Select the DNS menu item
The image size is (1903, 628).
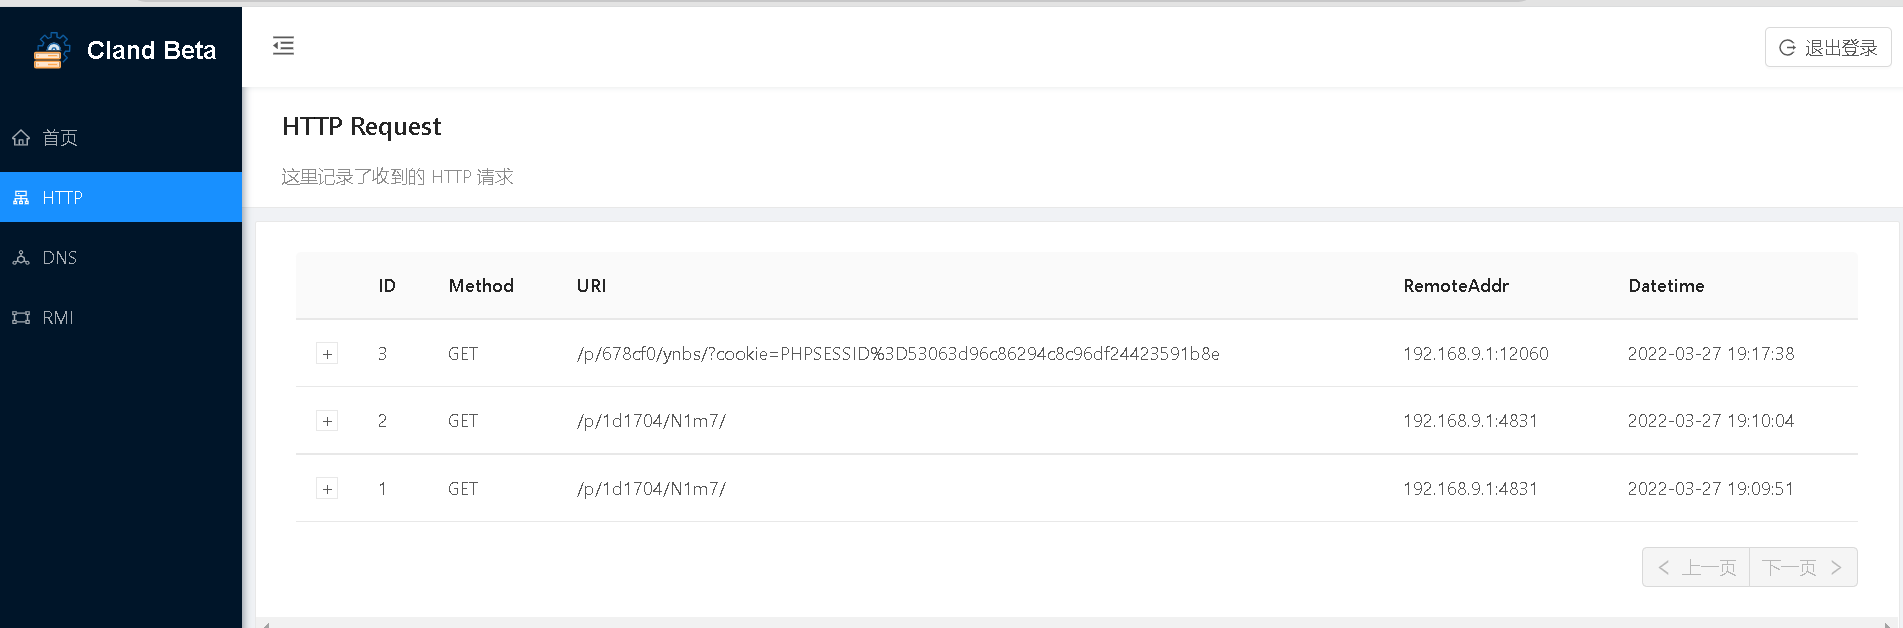pyautogui.click(x=60, y=258)
